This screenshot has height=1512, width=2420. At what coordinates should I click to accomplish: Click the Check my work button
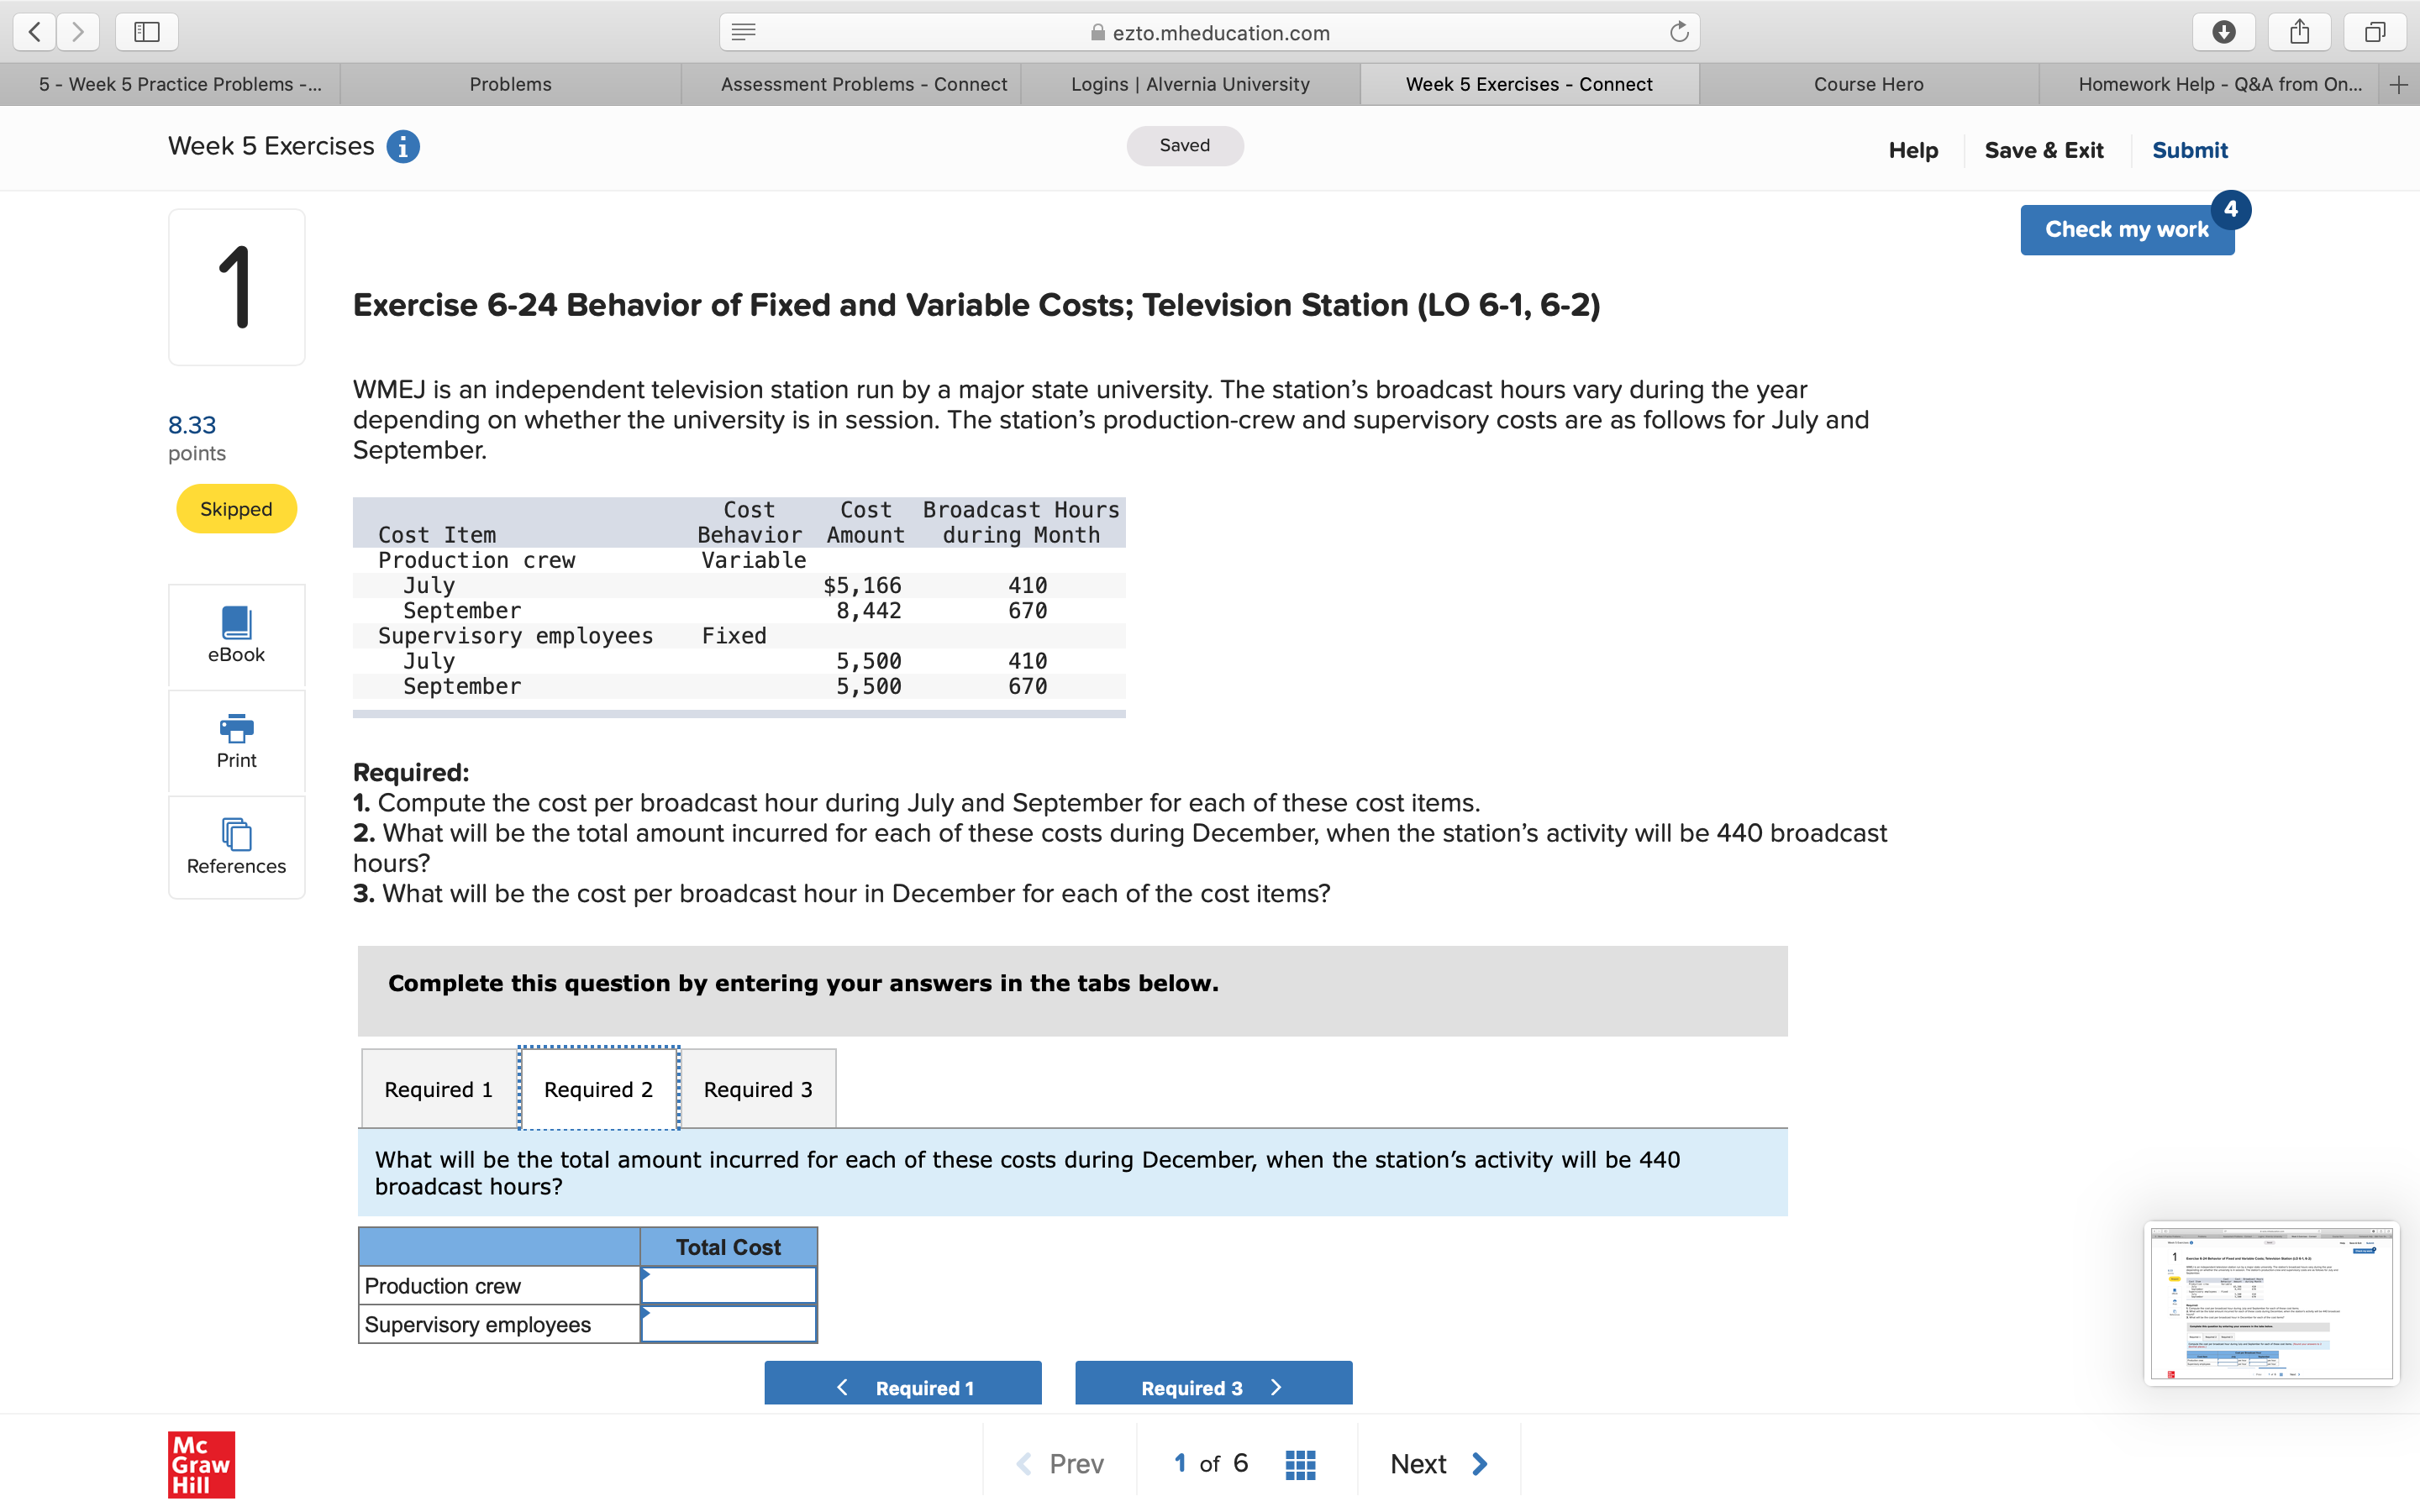point(2126,230)
